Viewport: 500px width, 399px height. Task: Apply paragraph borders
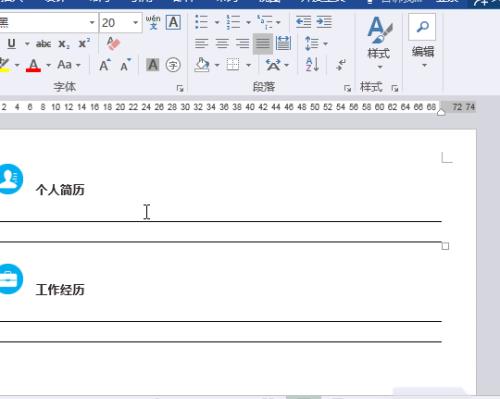point(233,64)
